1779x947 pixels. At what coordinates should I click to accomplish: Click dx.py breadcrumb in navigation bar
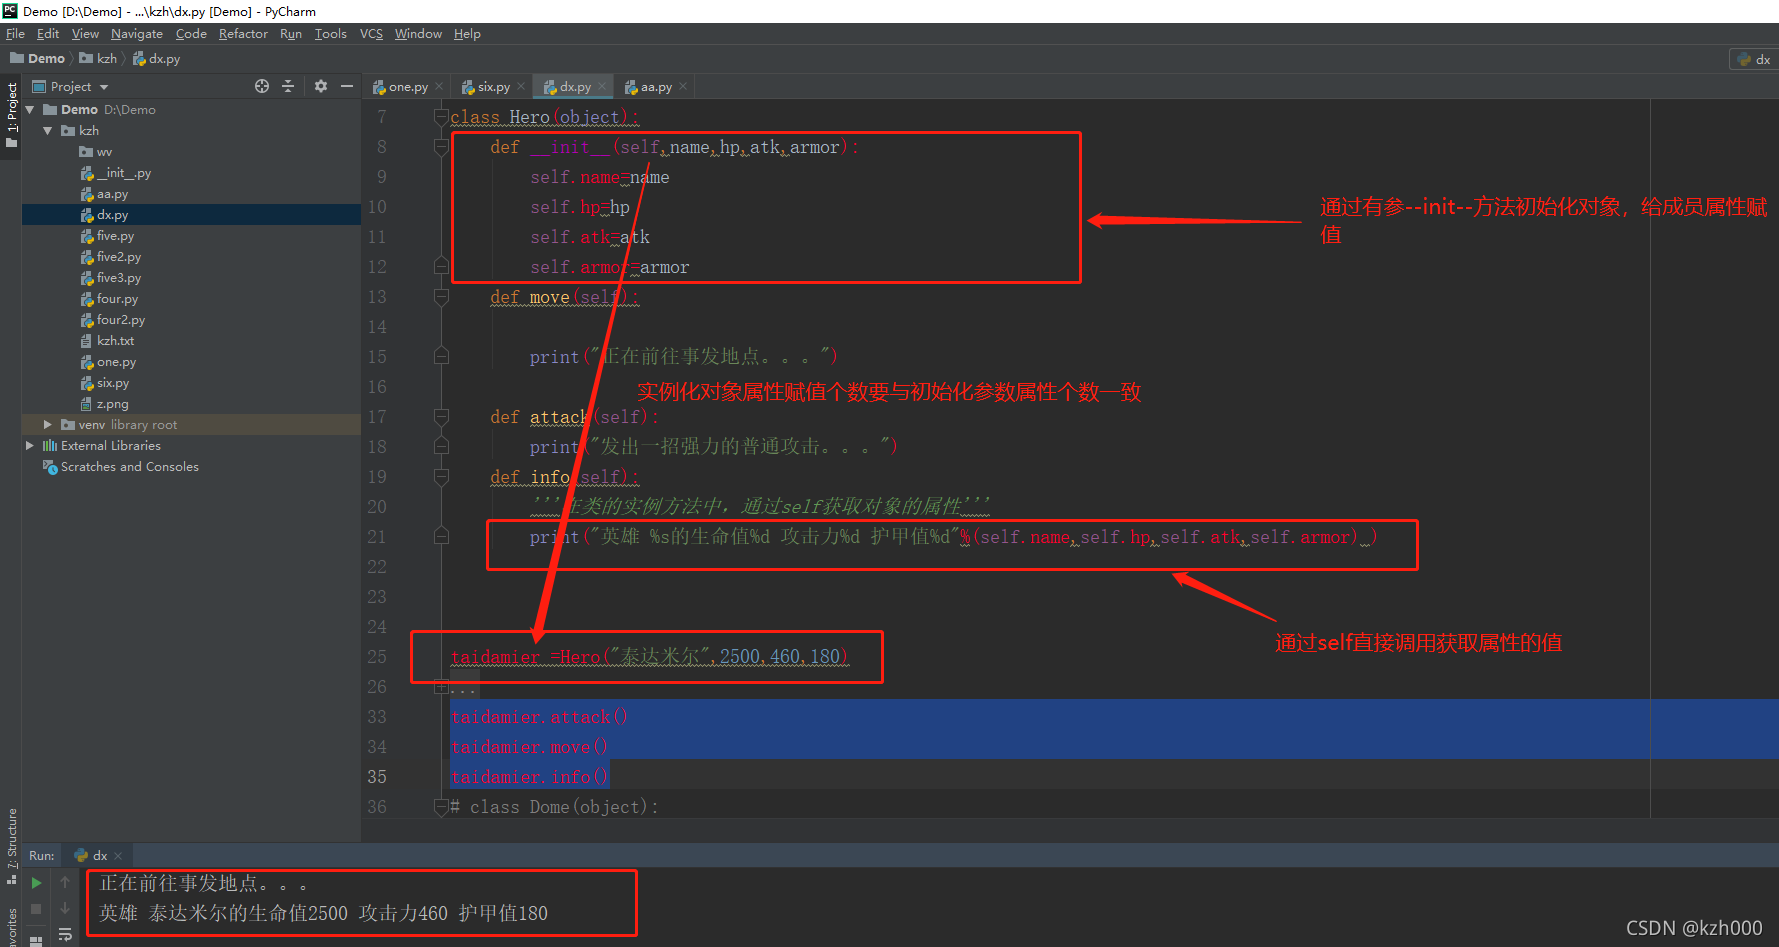tap(157, 59)
